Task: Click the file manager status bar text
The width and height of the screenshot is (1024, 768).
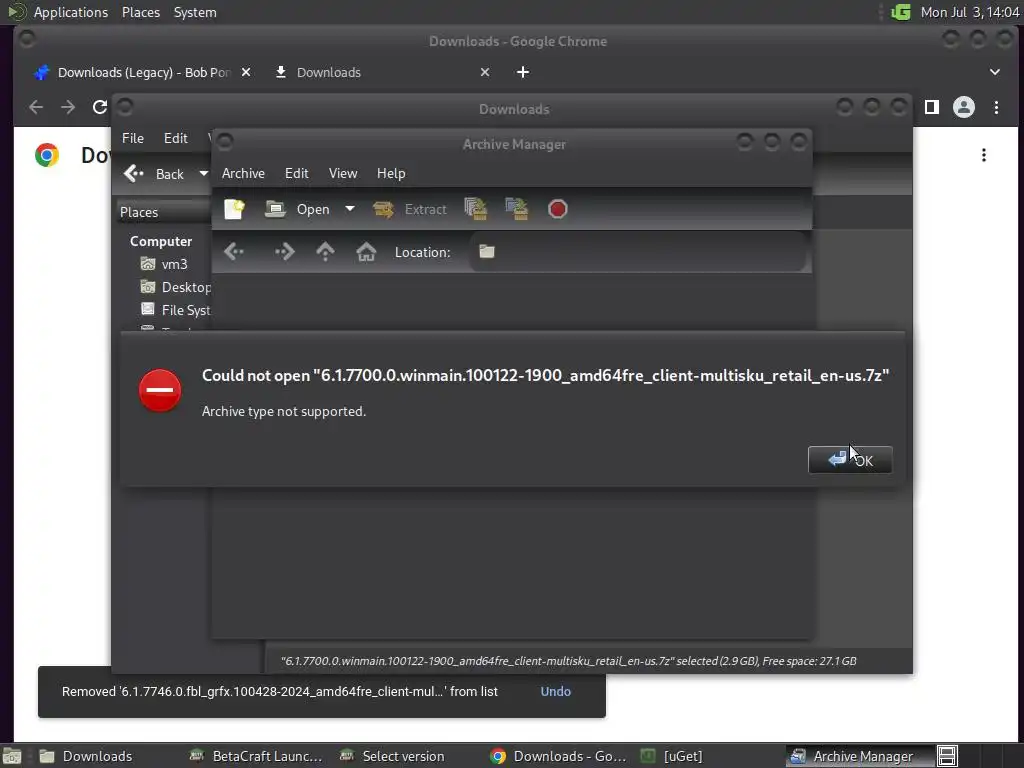Action: (x=568, y=661)
